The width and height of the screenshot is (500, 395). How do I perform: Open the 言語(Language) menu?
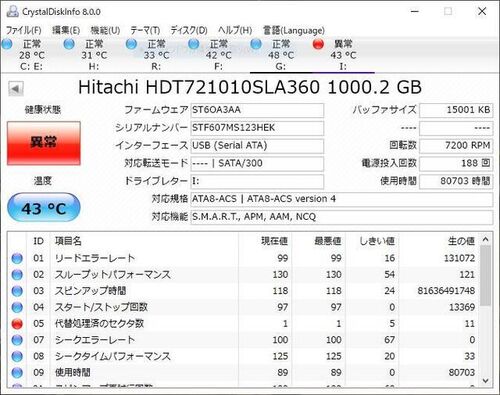[294, 31]
